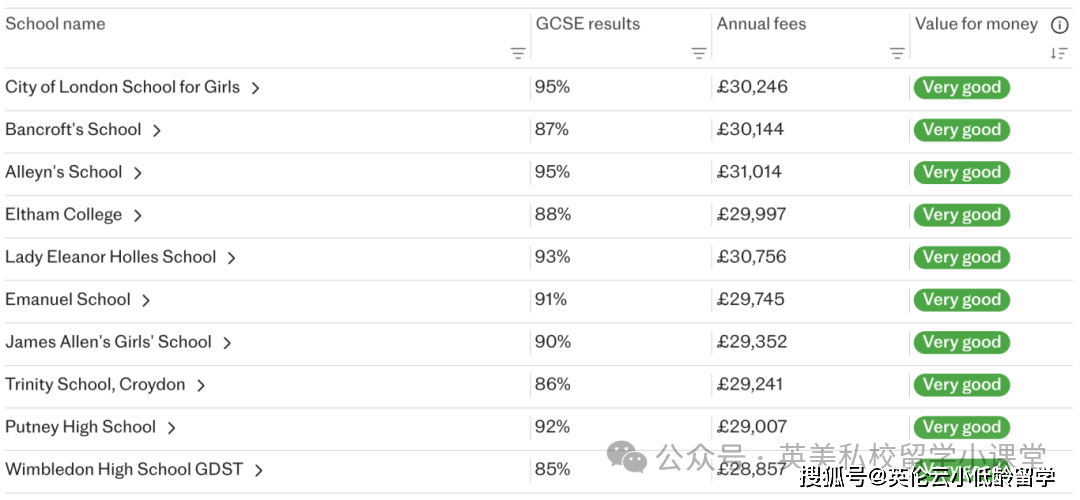Screen dimensions: 1080x500
Task: Click the Value for money info icon
Action: point(1059,25)
